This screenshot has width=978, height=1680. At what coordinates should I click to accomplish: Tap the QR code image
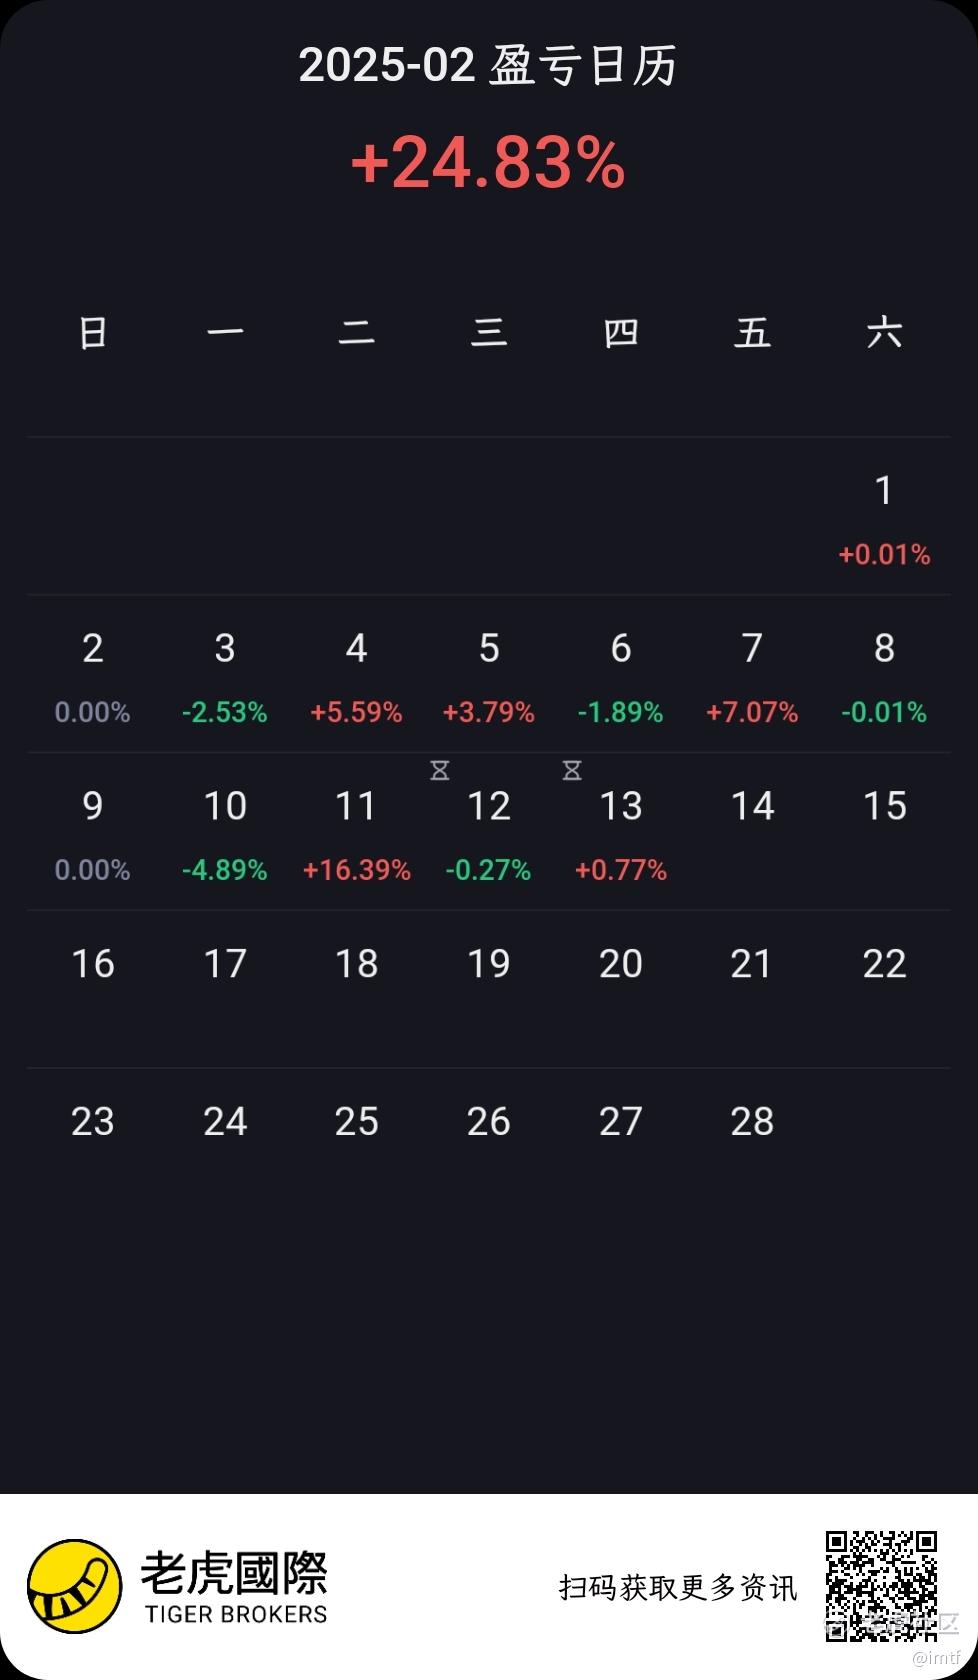tap(881, 1585)
